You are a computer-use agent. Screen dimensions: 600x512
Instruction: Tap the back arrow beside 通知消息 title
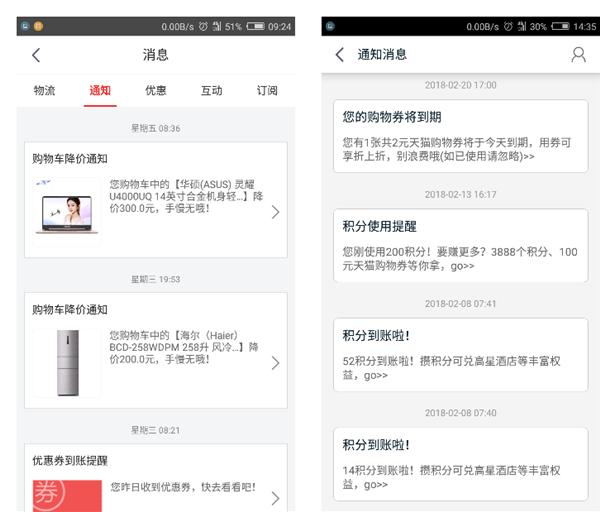click(340, 55)
